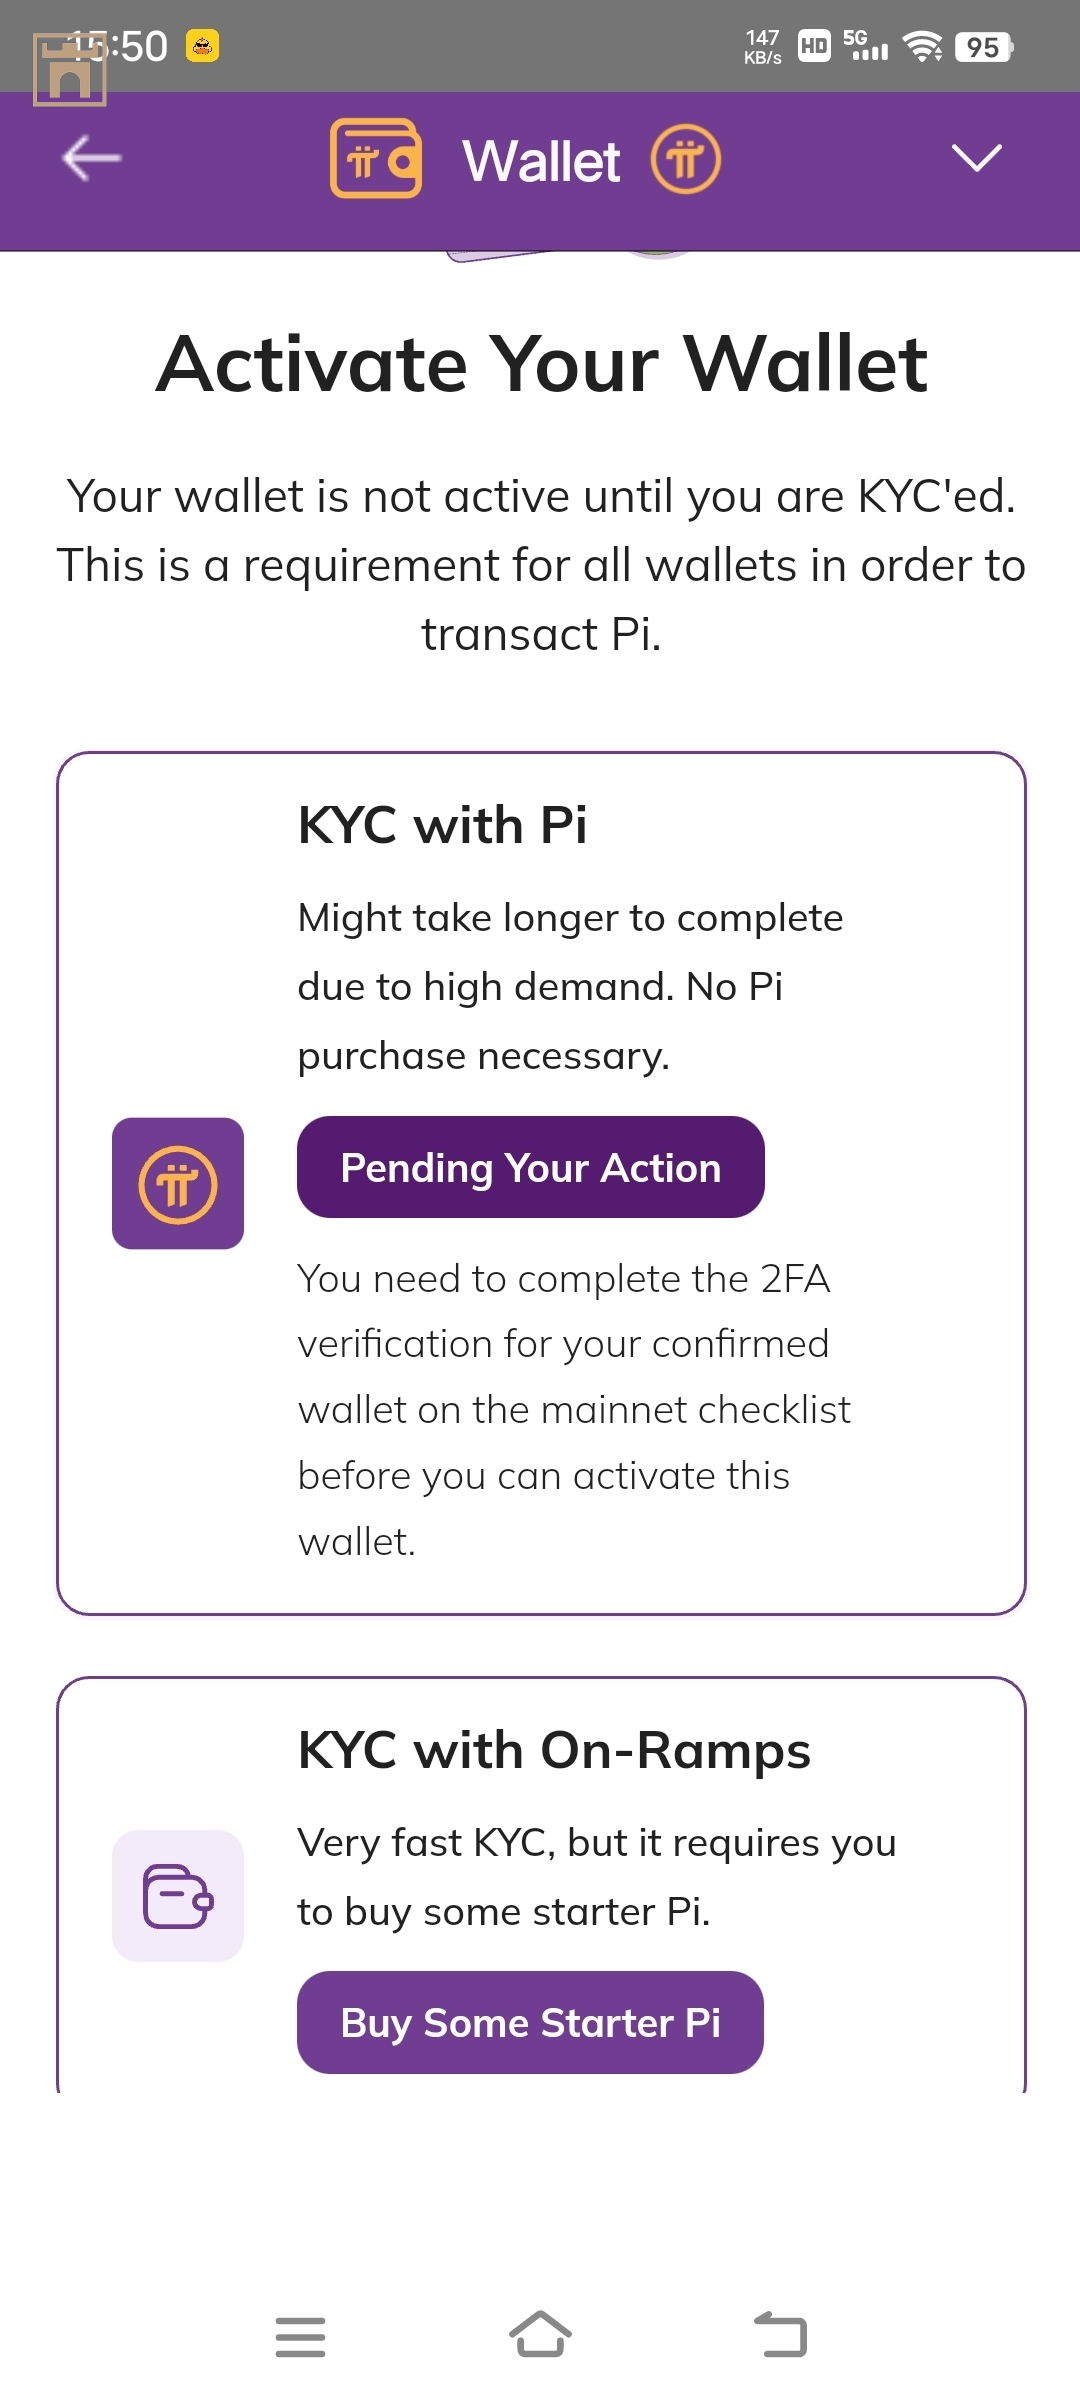Screen dimensions: 1080x2400
Task: Tap the orange wallet icon in header
Action: (376, 158)
